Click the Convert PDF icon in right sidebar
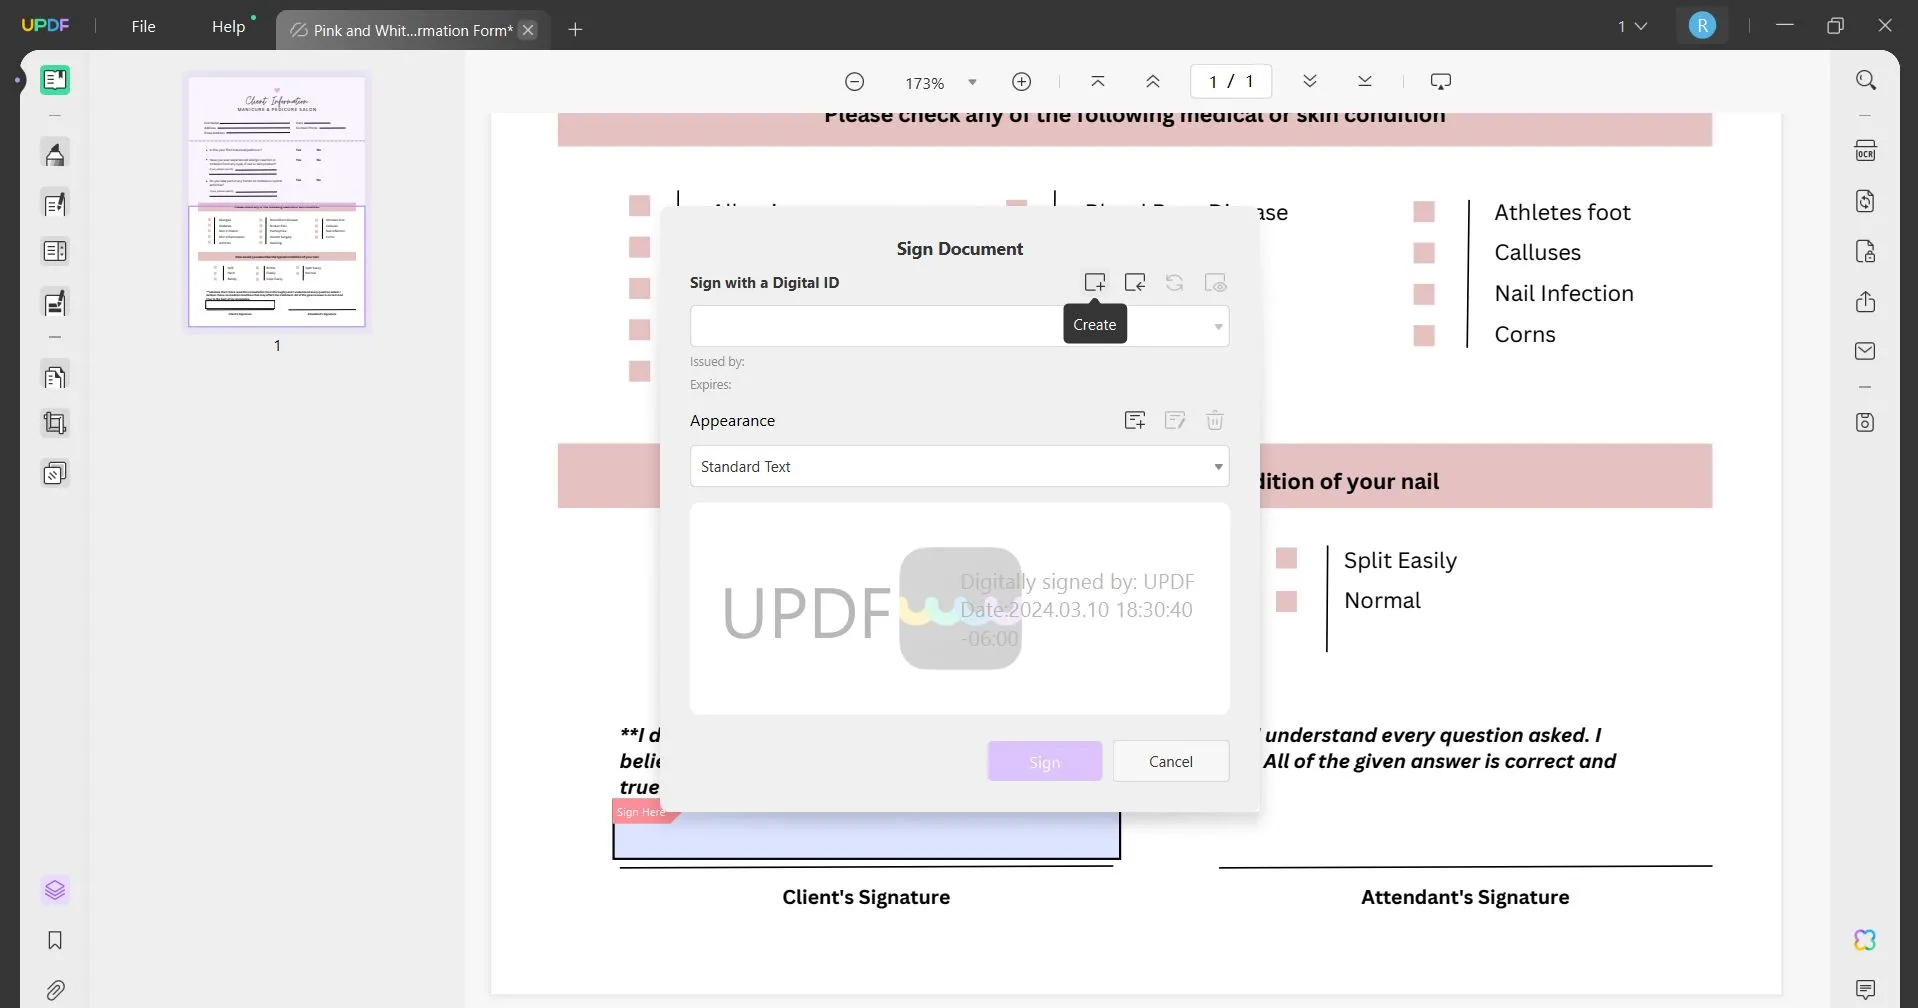Viewport: 1918px width, 1008px height. click(1866, 201)
